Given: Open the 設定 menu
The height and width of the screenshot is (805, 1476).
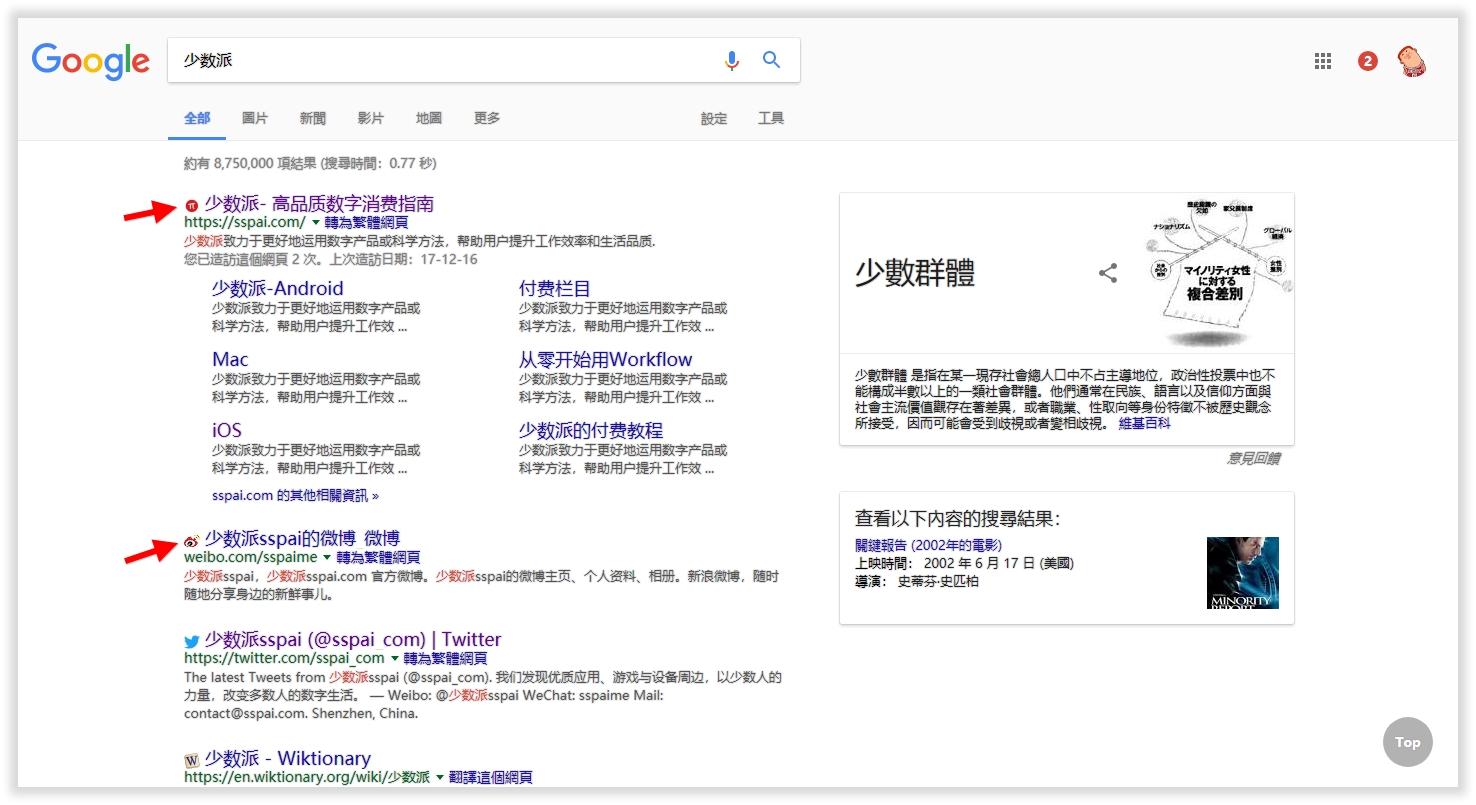Looking at the screenshot, I should click(x=714, y=118).
